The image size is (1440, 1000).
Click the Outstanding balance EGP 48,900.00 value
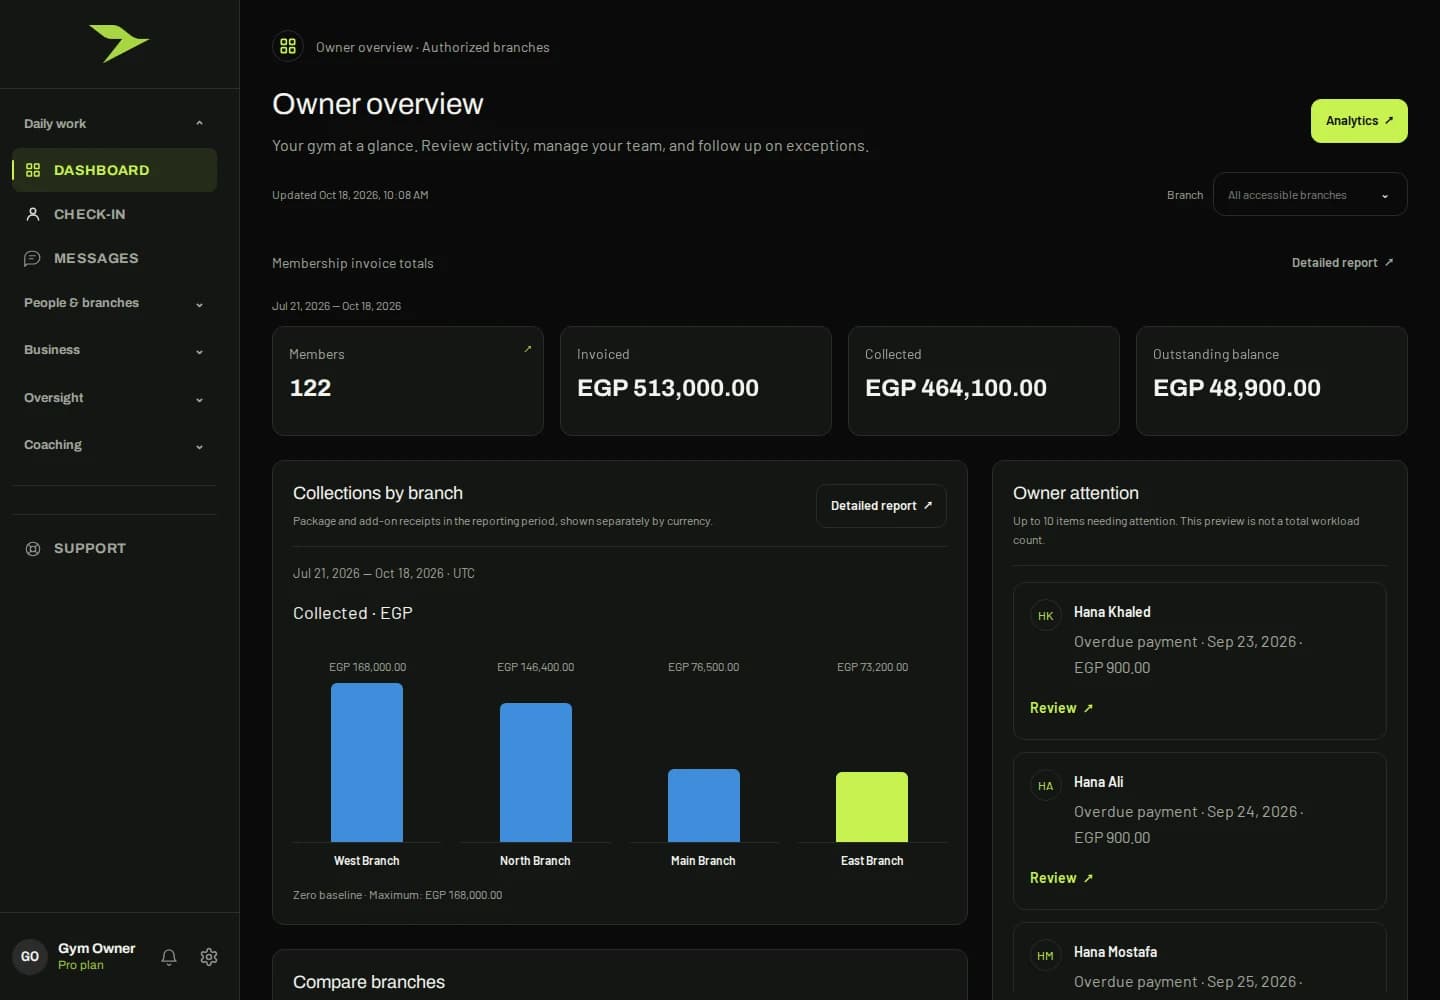coord(1237,388)
